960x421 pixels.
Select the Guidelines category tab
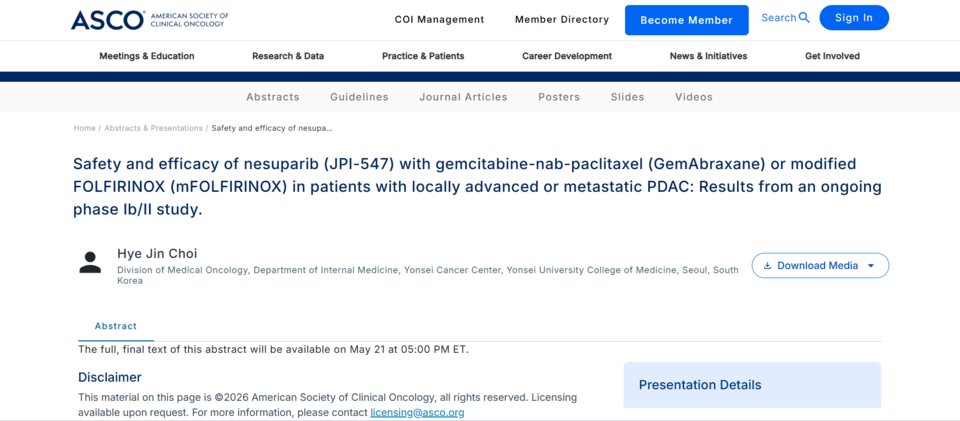pyautogui.click(x=359, y=97)
